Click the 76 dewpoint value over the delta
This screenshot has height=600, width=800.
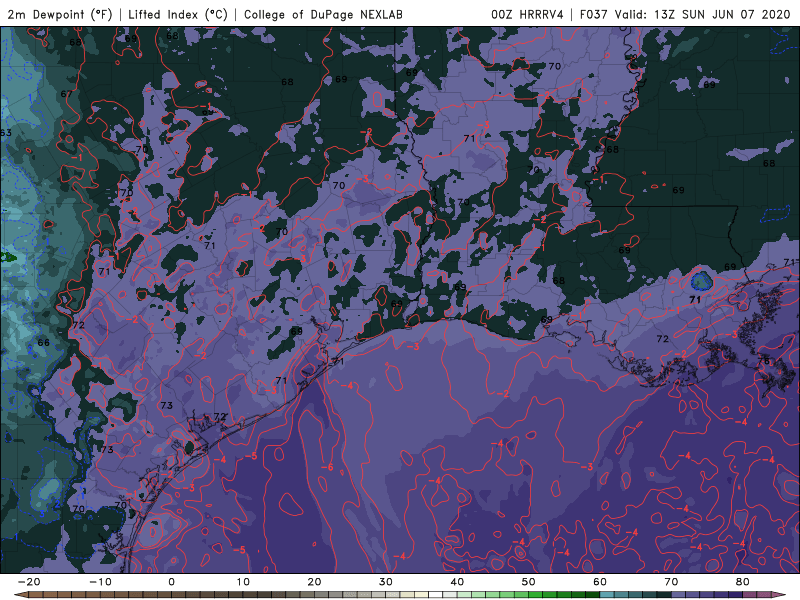763,361
